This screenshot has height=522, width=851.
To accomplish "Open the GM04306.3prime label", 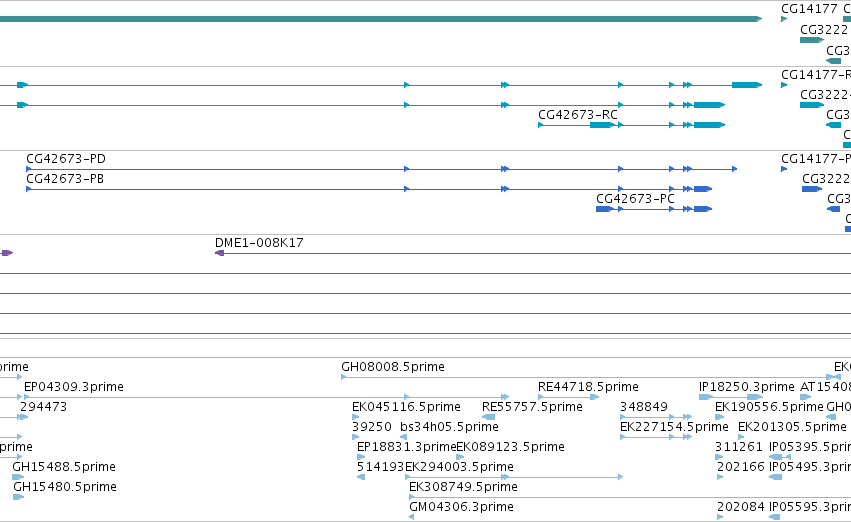I will 461,507.
